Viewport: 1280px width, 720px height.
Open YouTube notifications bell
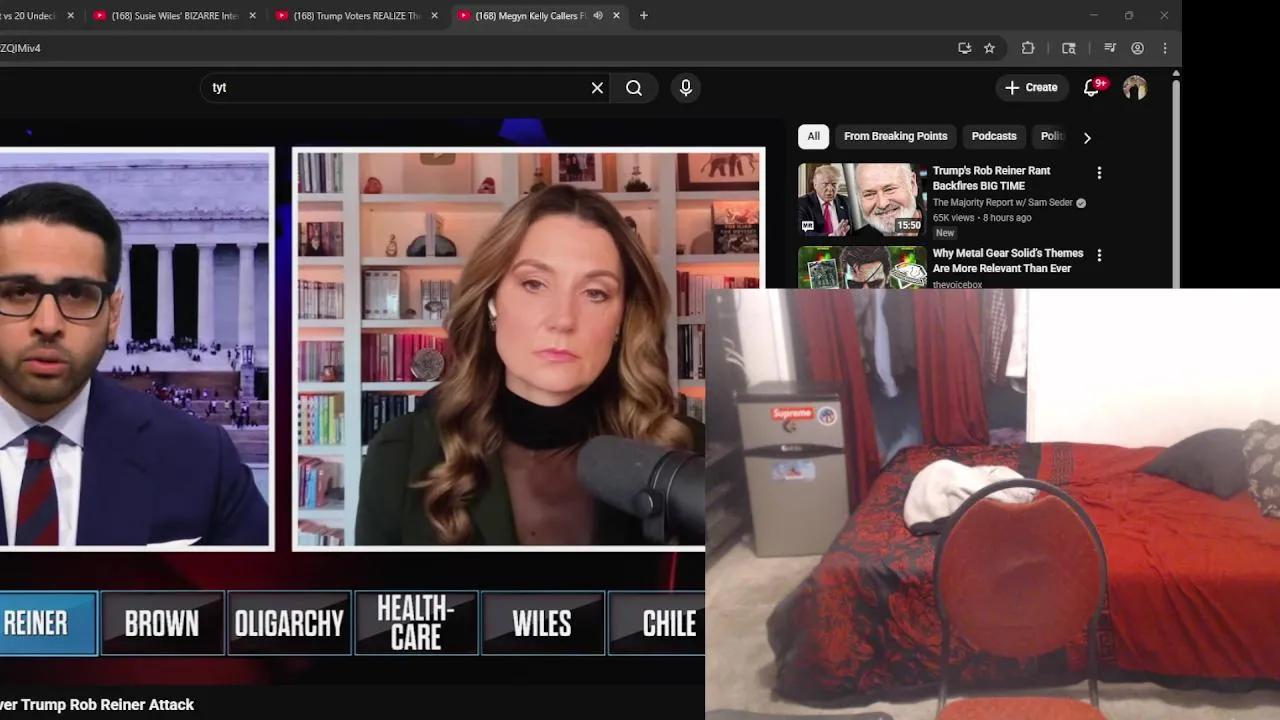tap(1092, 88)
